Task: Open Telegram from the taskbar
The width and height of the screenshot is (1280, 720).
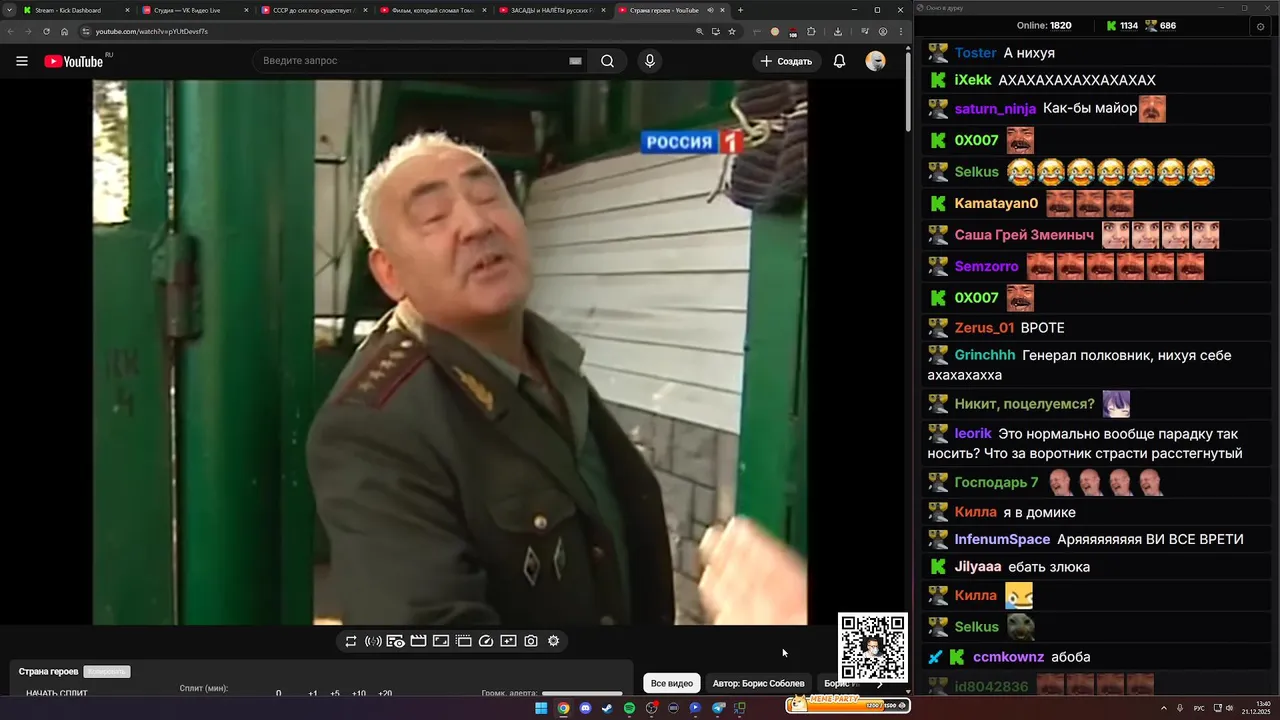Action: tap(718, 708)
